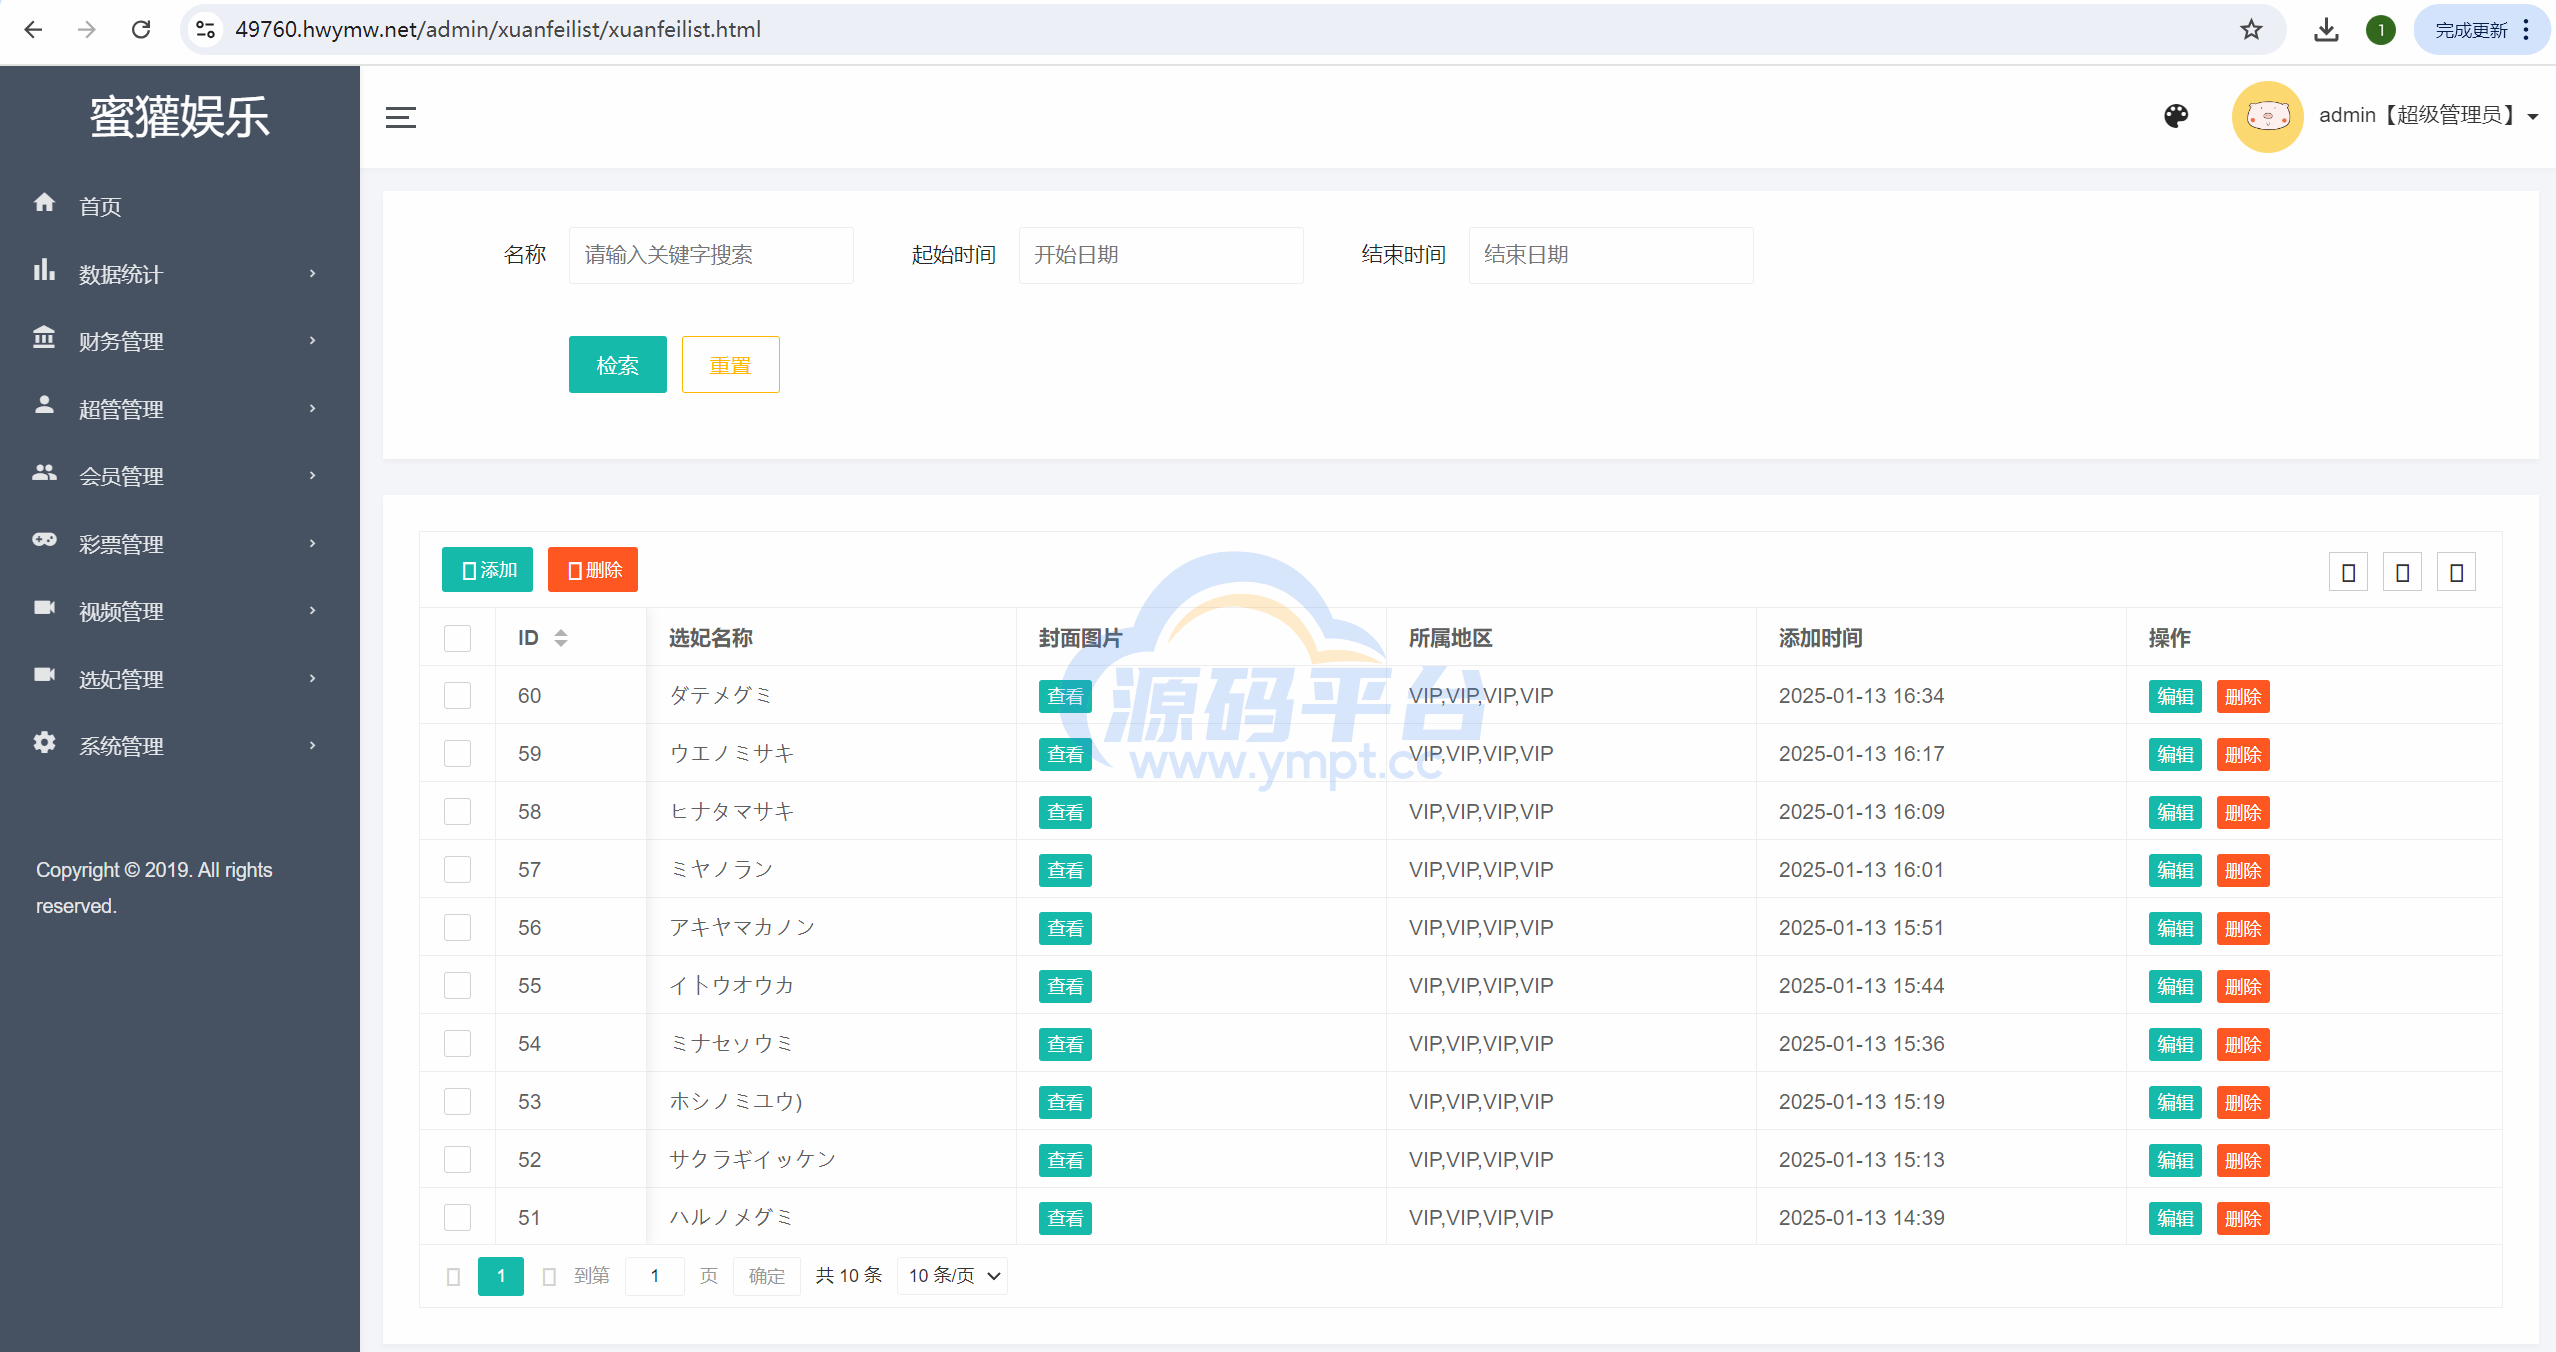Open the theme palette icon

tap(2176, 116)
